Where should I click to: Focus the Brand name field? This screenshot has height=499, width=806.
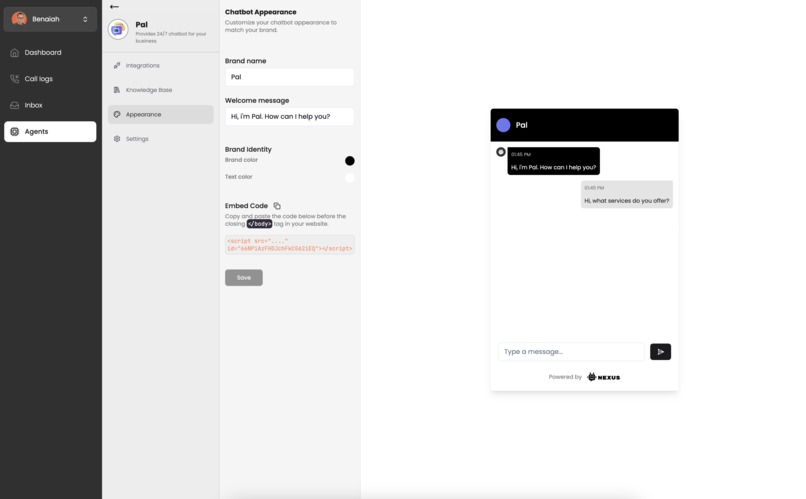click(x=289, y=77)
